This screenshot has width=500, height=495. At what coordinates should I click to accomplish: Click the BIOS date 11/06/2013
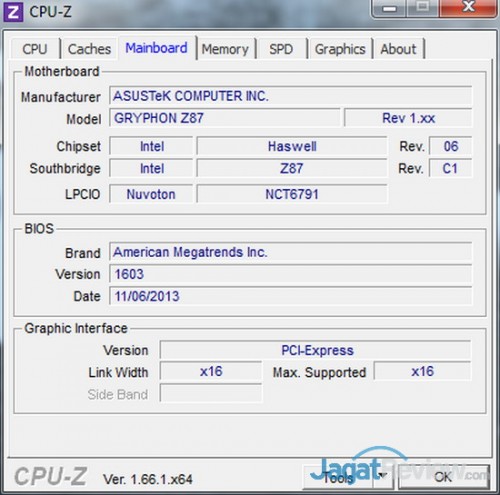pos(290,296)
